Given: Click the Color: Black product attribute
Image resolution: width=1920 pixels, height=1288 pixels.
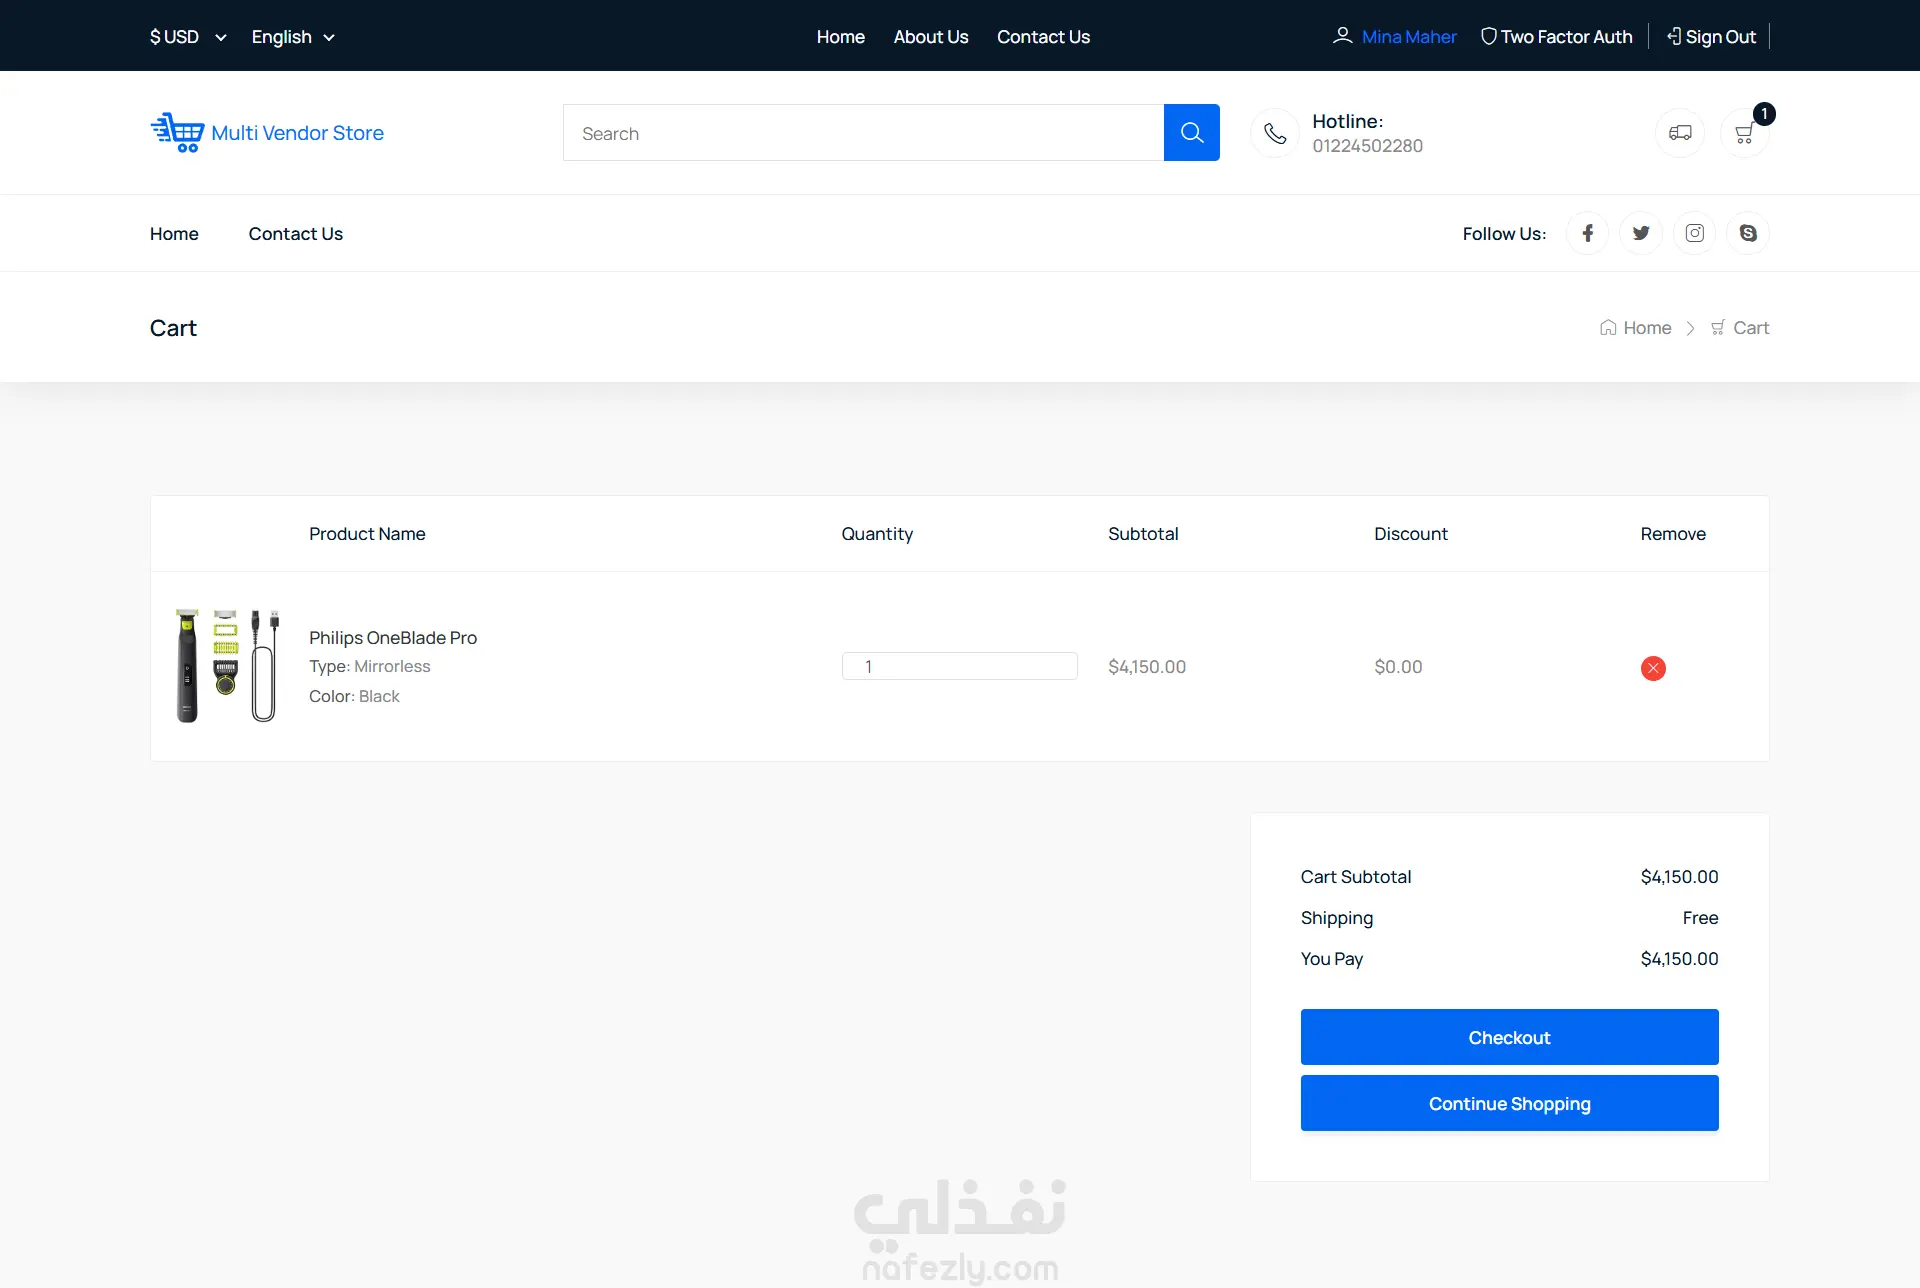Looking at the screenshot, I should [x=354, y=696].
